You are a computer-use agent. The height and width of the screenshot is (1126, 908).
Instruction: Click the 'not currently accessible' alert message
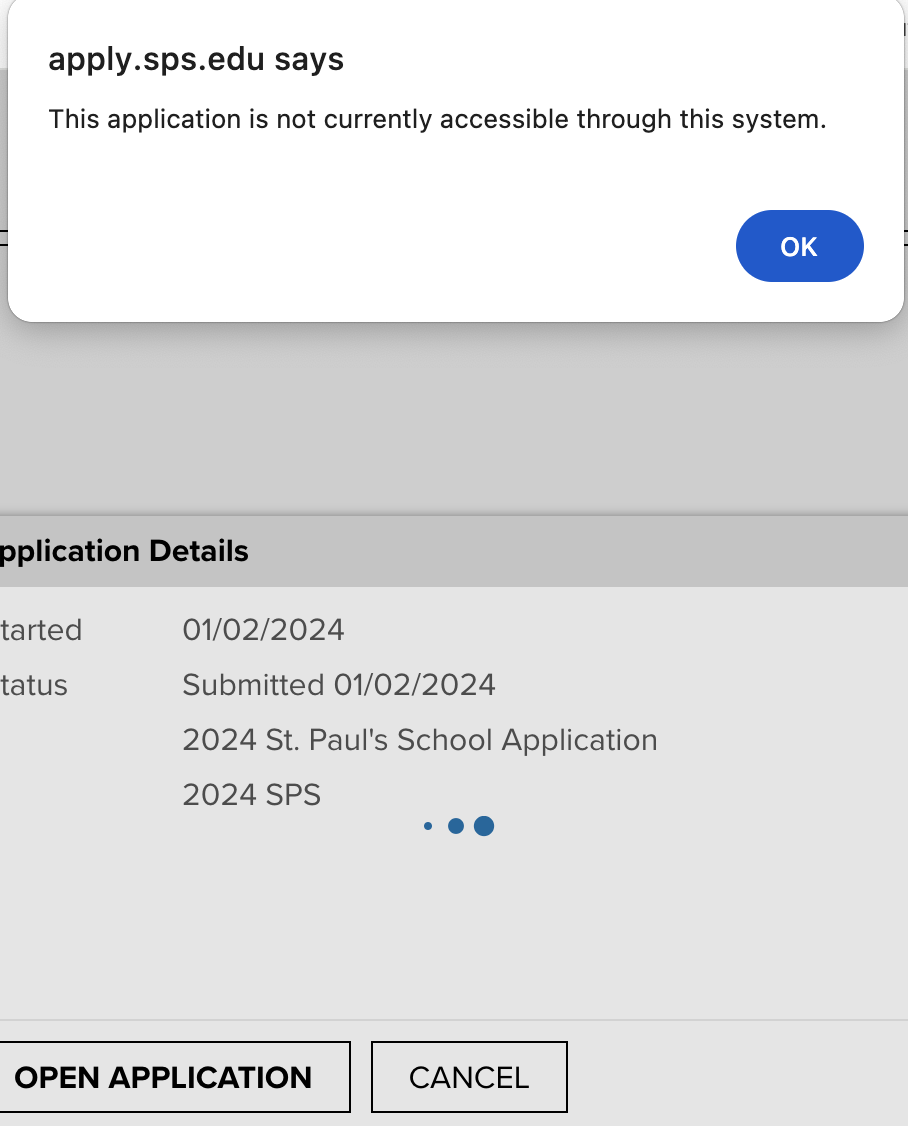[438, 120]
